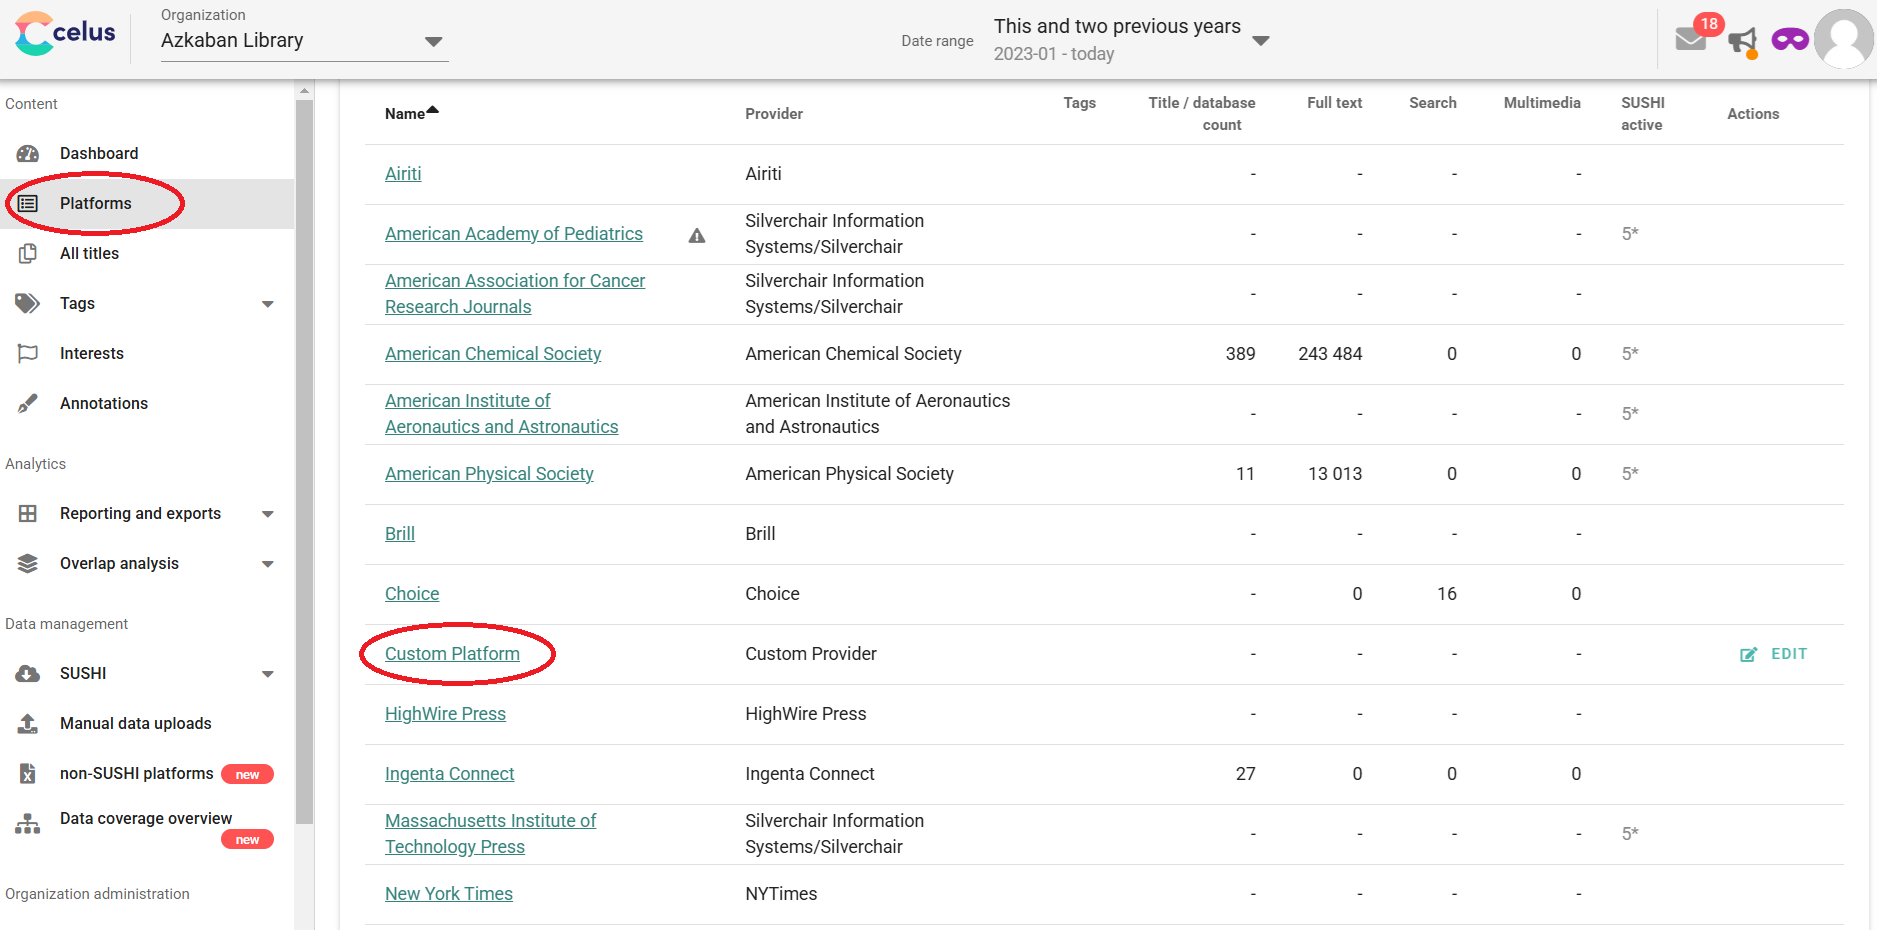This screenshot has width=1877, height=930.
Task: Click the warning triangle next to American Academy of Pediatrics
Action: 697,236
